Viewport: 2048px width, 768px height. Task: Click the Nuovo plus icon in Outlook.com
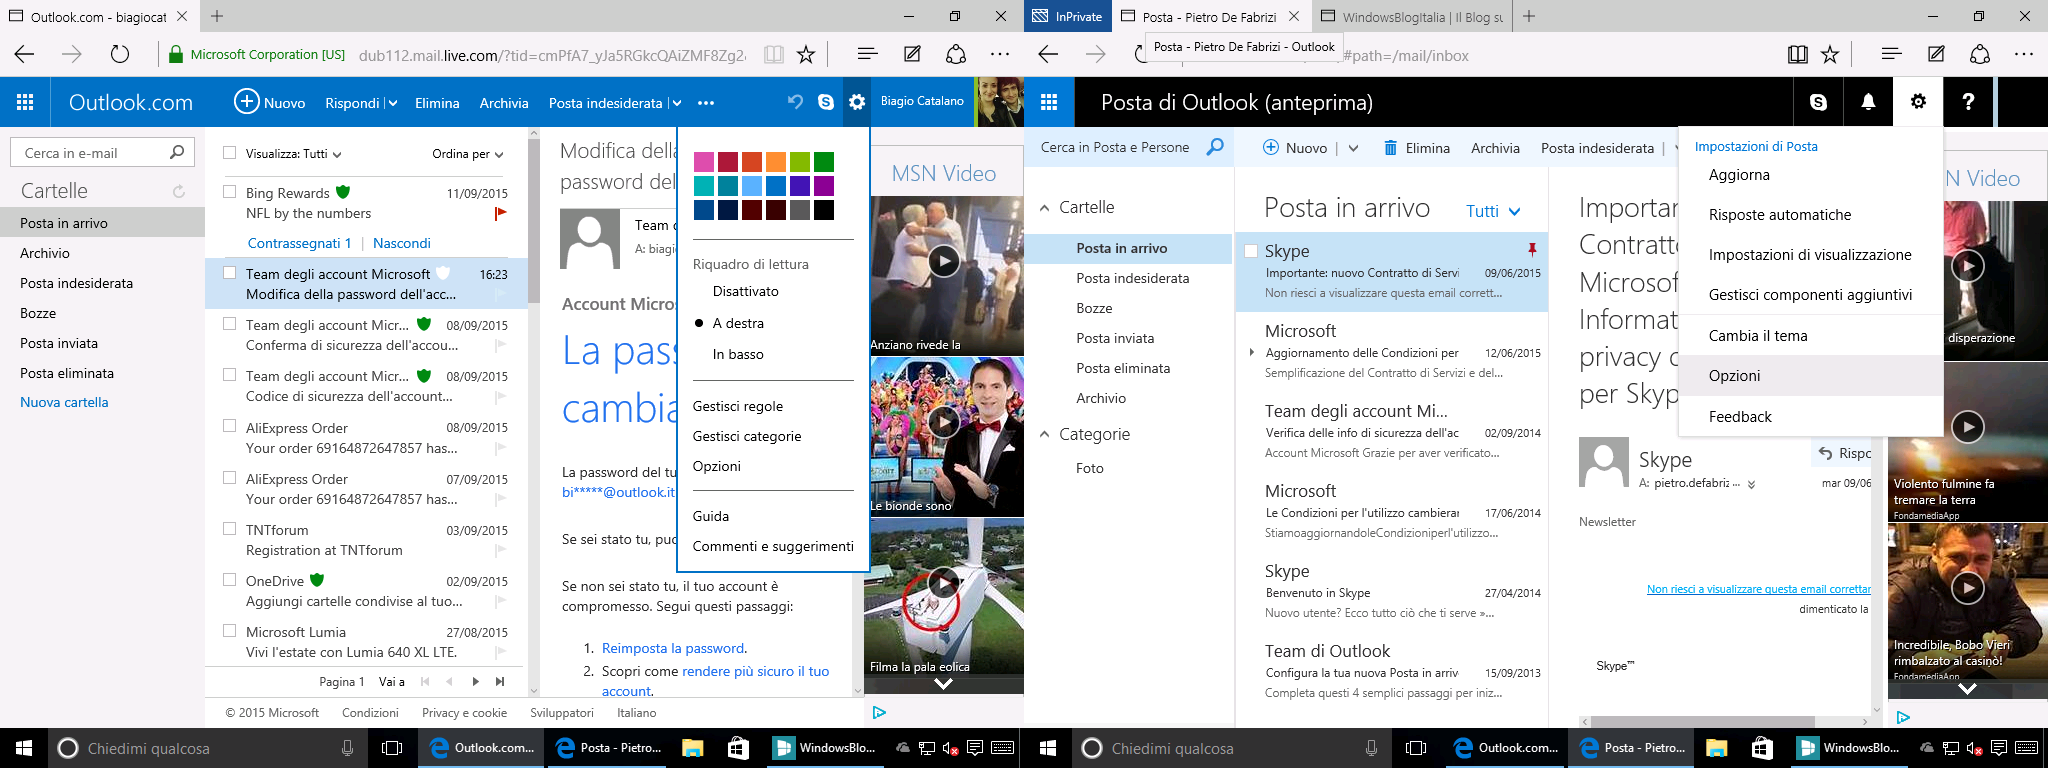click(x=246, y=102)
